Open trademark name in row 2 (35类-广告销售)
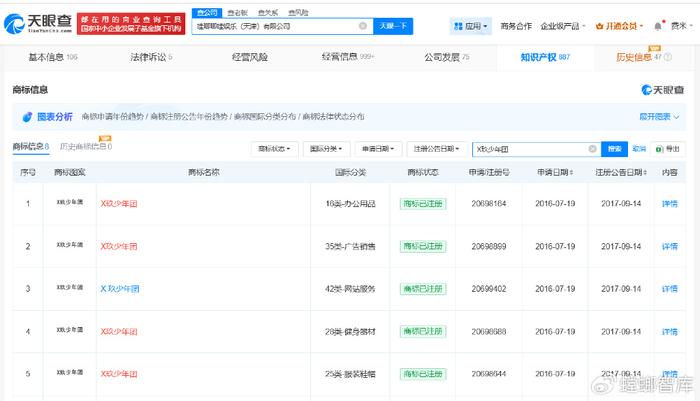This screenshot has height=401, width=700. [119, 246]
